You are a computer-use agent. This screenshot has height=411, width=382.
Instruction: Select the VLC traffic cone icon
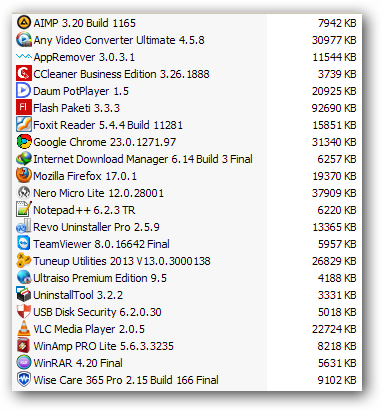pos(24,328)
